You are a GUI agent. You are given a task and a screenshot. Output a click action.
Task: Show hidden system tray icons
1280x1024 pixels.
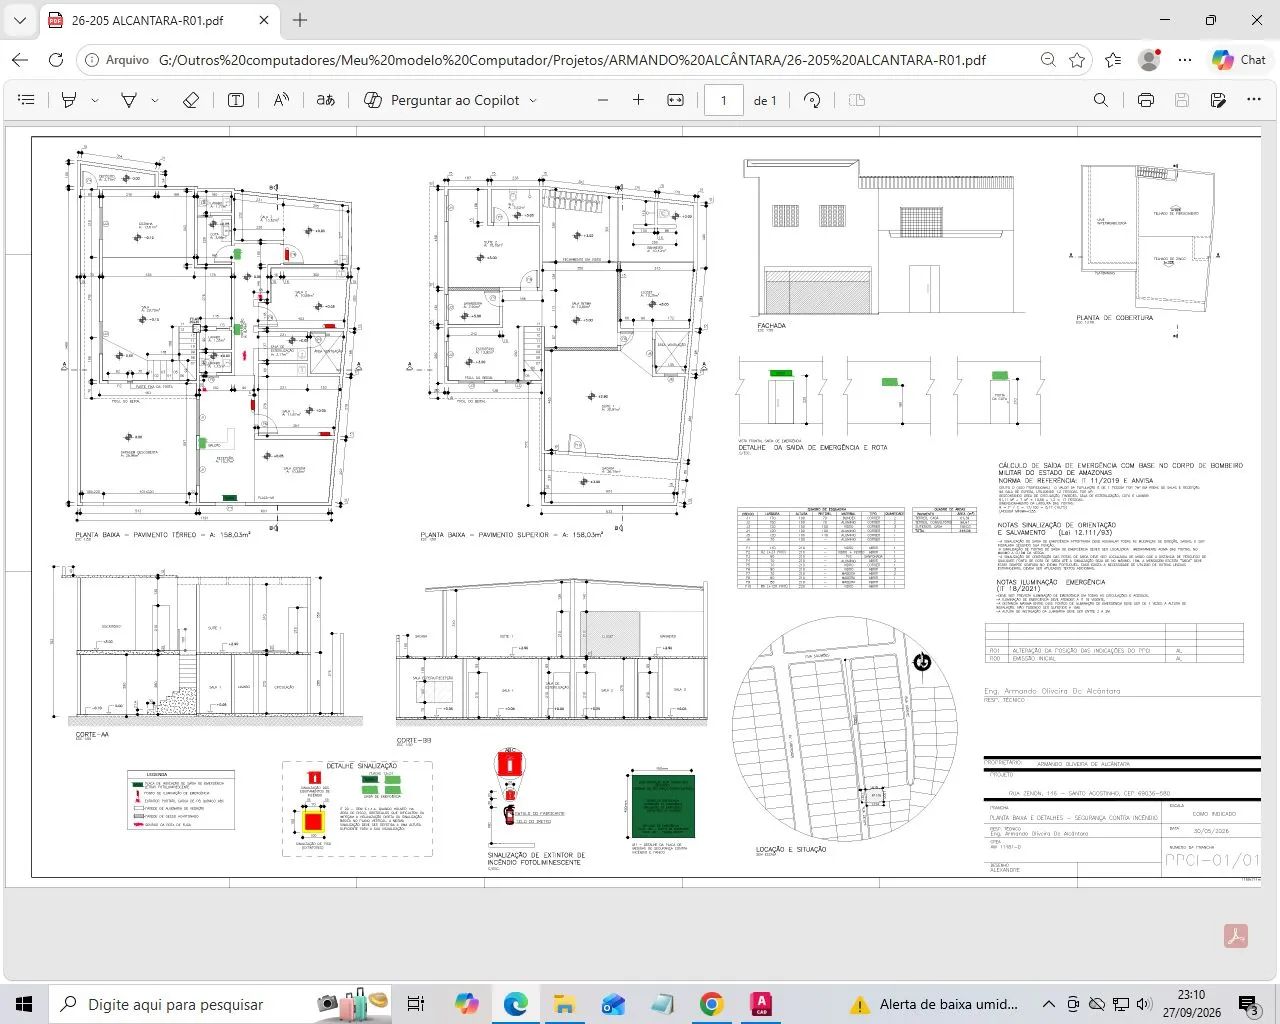1048,1004
